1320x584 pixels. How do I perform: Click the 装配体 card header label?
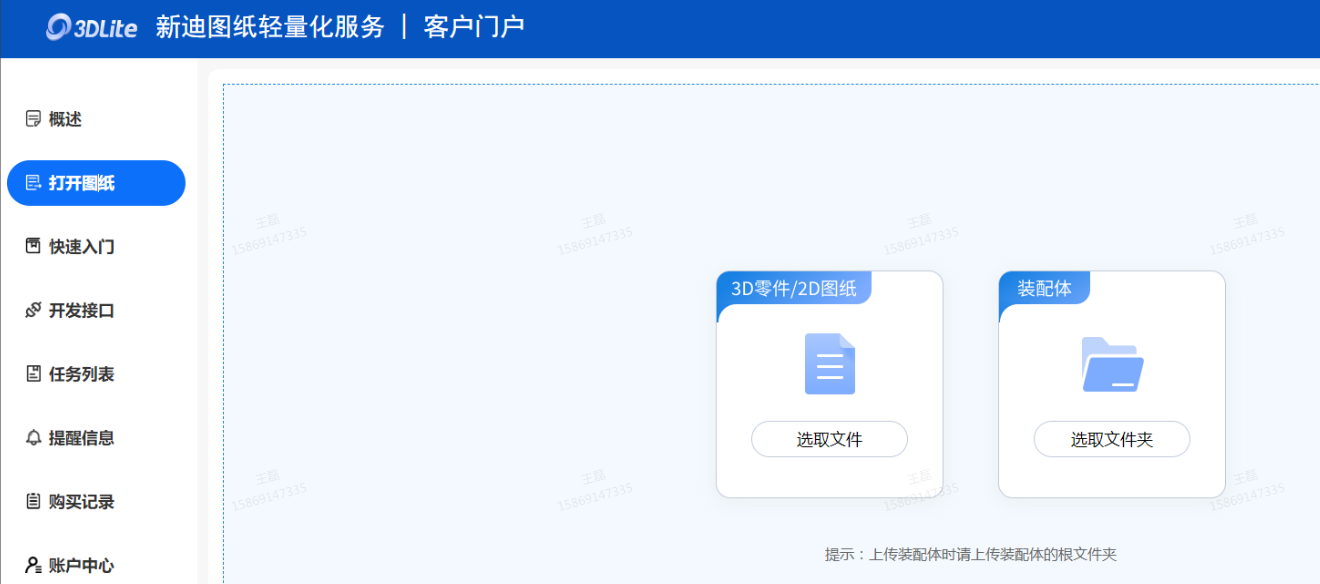pos(1044,289)
